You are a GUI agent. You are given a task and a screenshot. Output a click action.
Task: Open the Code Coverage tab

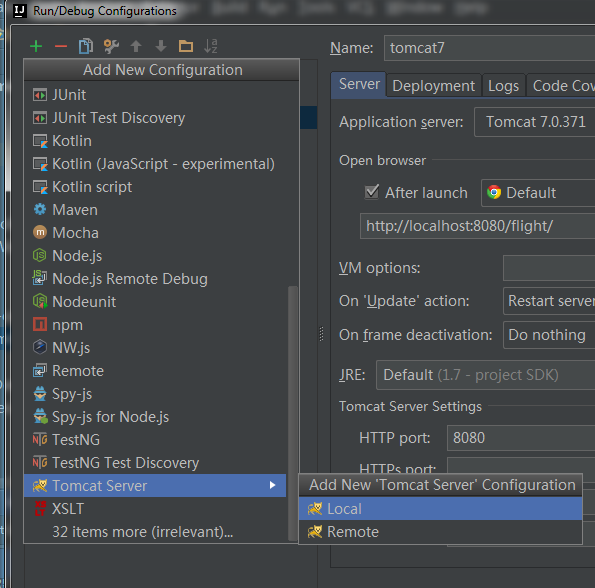click(x=561, y=86)
